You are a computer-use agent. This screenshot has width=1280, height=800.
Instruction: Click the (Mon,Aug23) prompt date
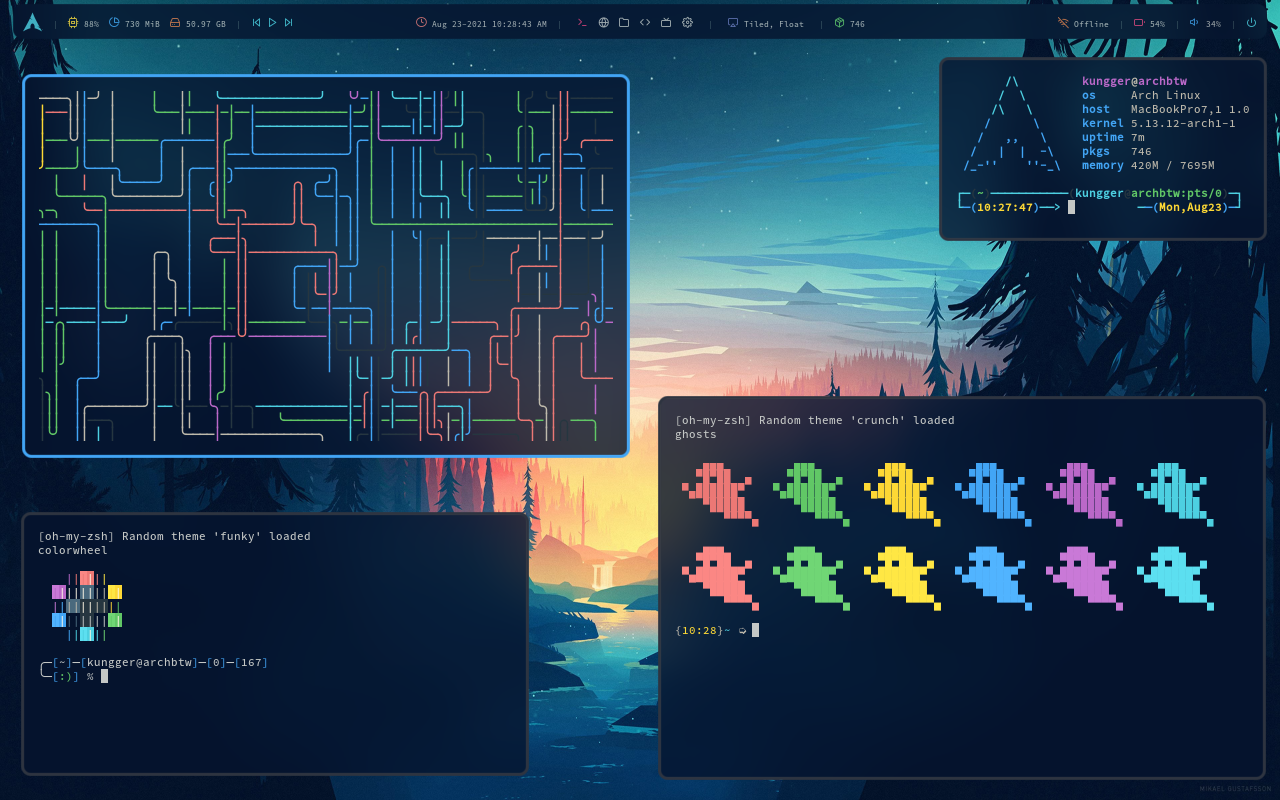(1189, 207)
